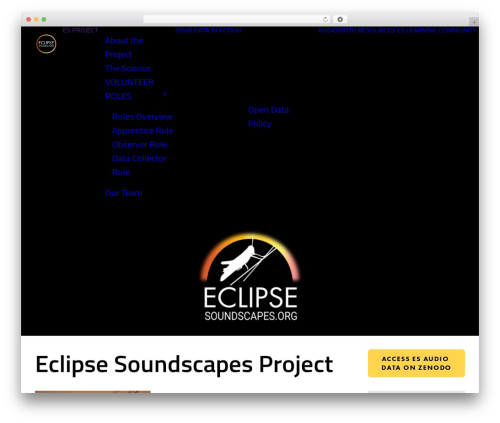Click the large Eclipse Soundscapes.org logo
The width and height of the screenshot is (500, 423).
(x=250, y=277)
